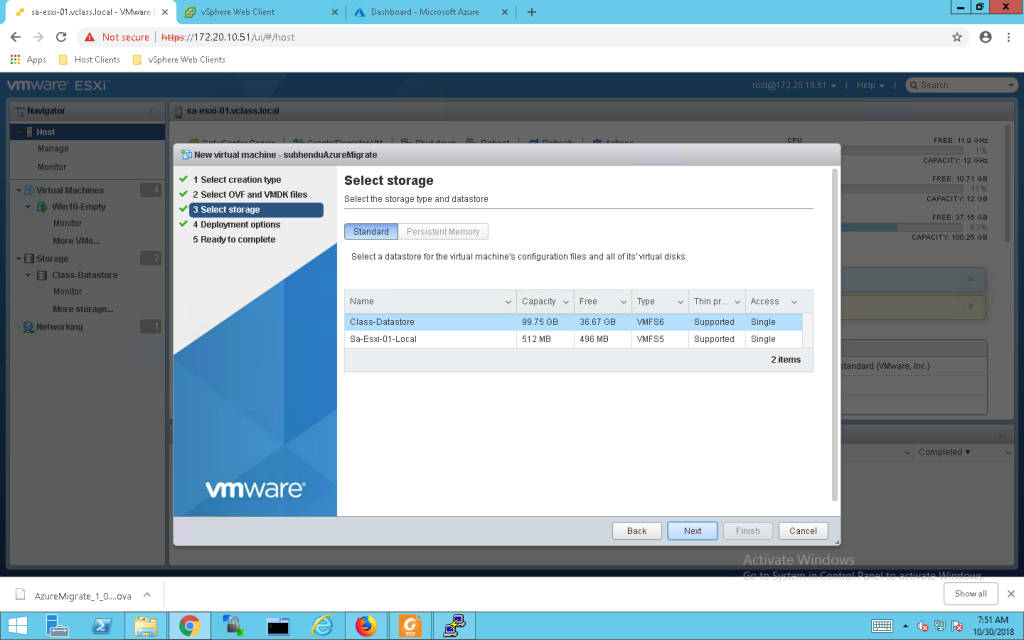Open the Command Prompt taskbar icon
The height and width of the screenshot is (640, 1024).
[278, 626]
